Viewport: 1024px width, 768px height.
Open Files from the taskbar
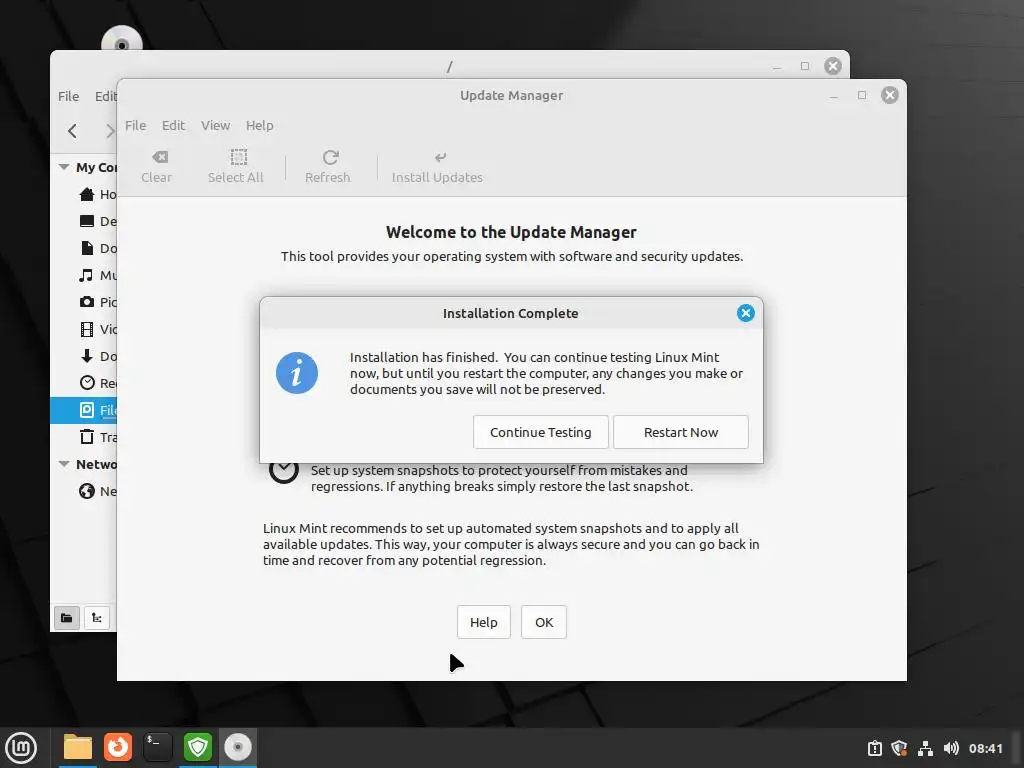pos(78,748)
